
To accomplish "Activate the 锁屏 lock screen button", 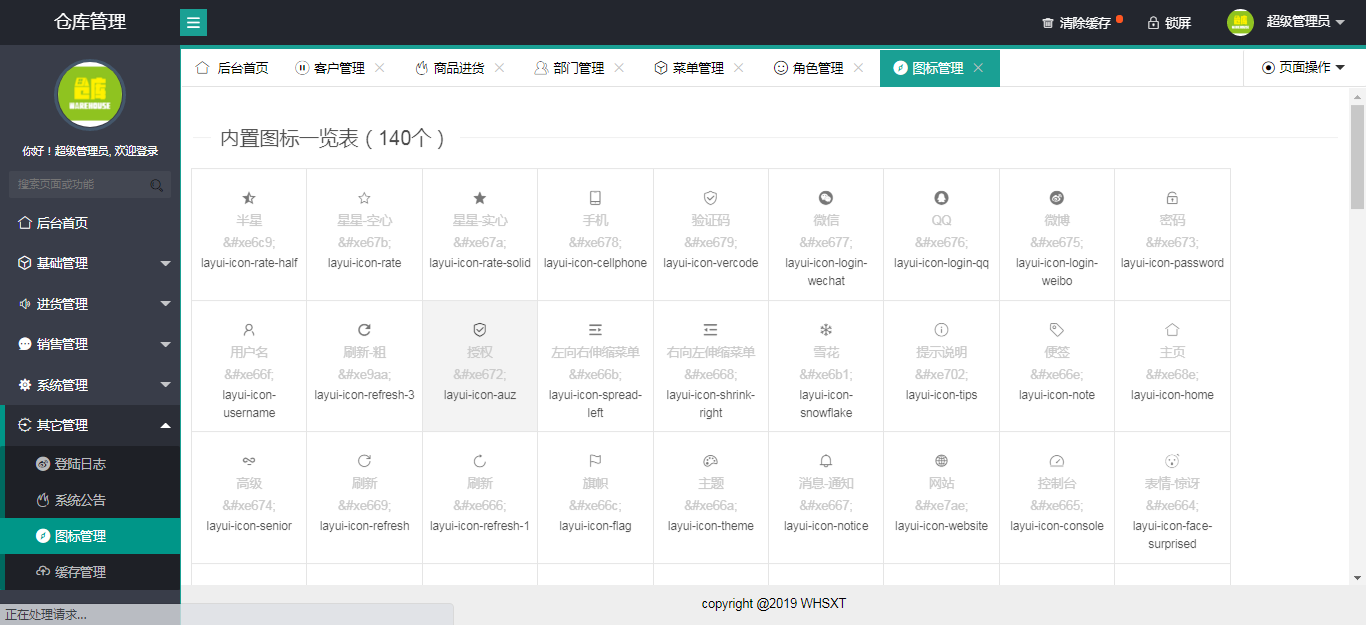I will click(x=1170, y=20).
